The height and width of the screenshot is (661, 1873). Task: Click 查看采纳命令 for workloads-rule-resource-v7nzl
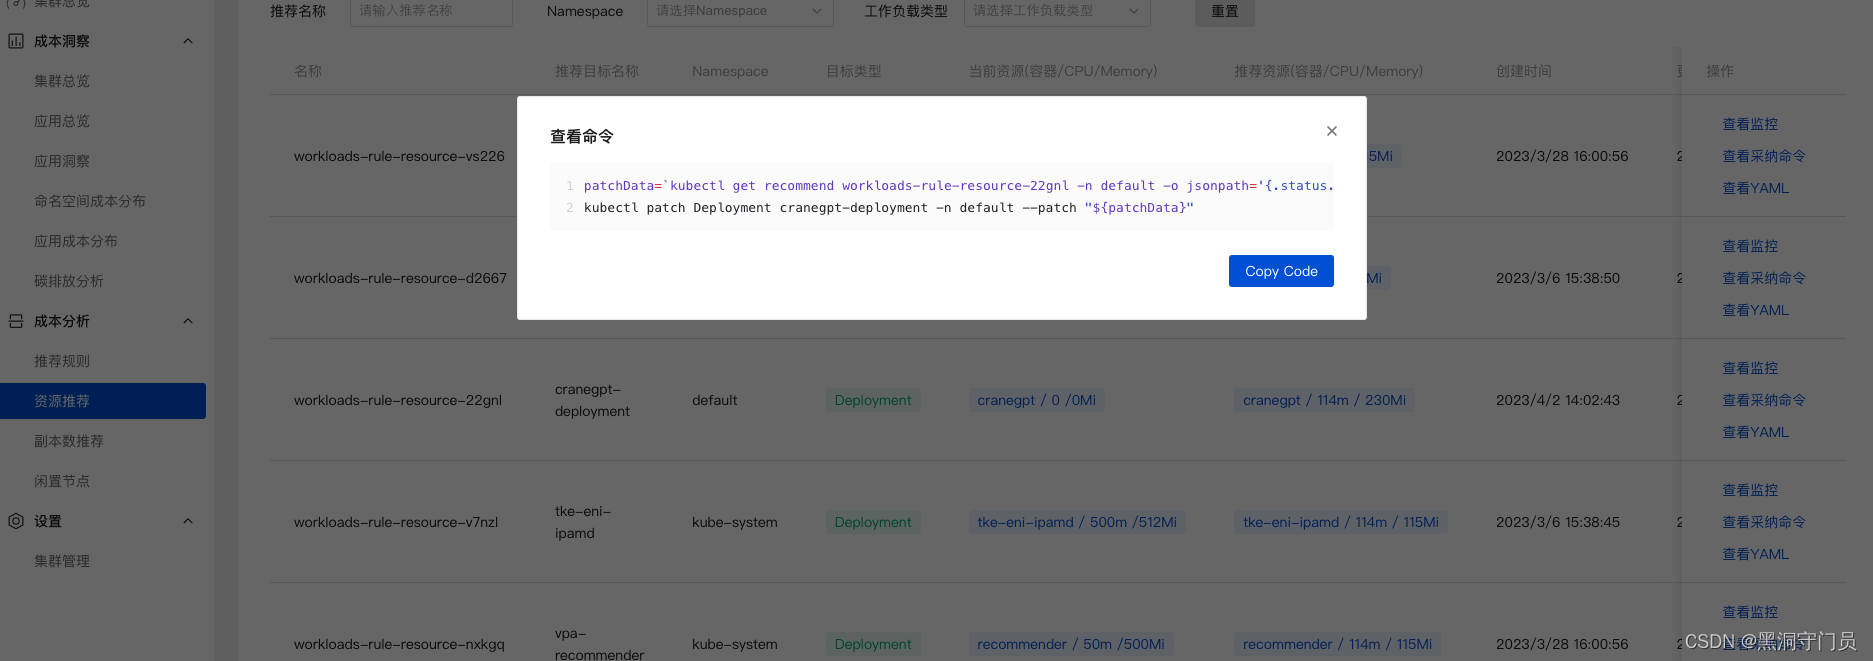1764,522
